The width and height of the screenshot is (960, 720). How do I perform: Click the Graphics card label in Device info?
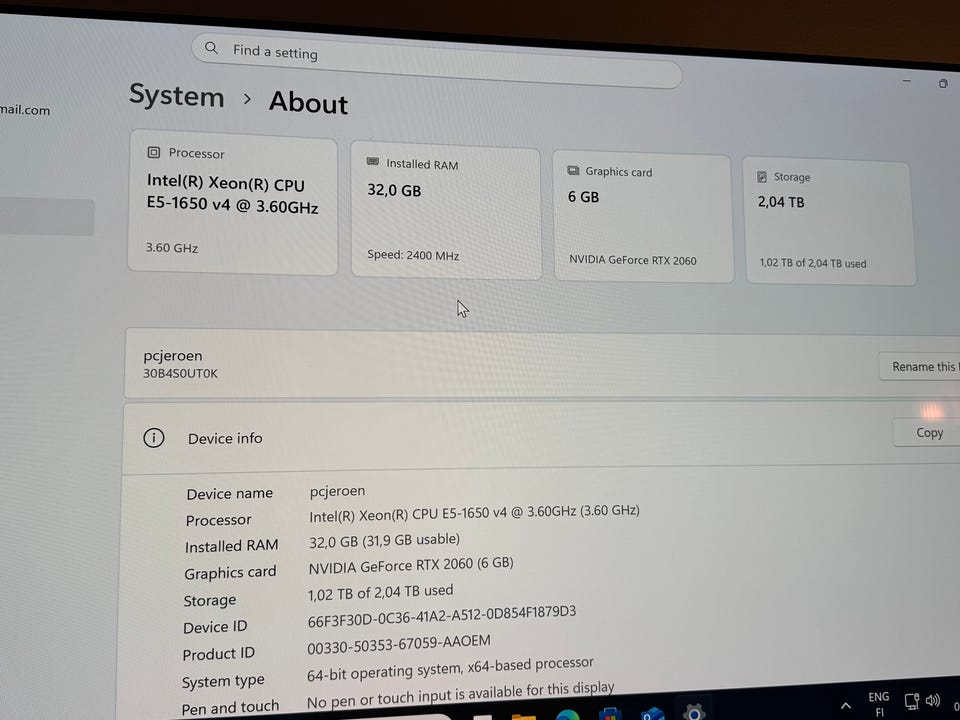(230, 573)
